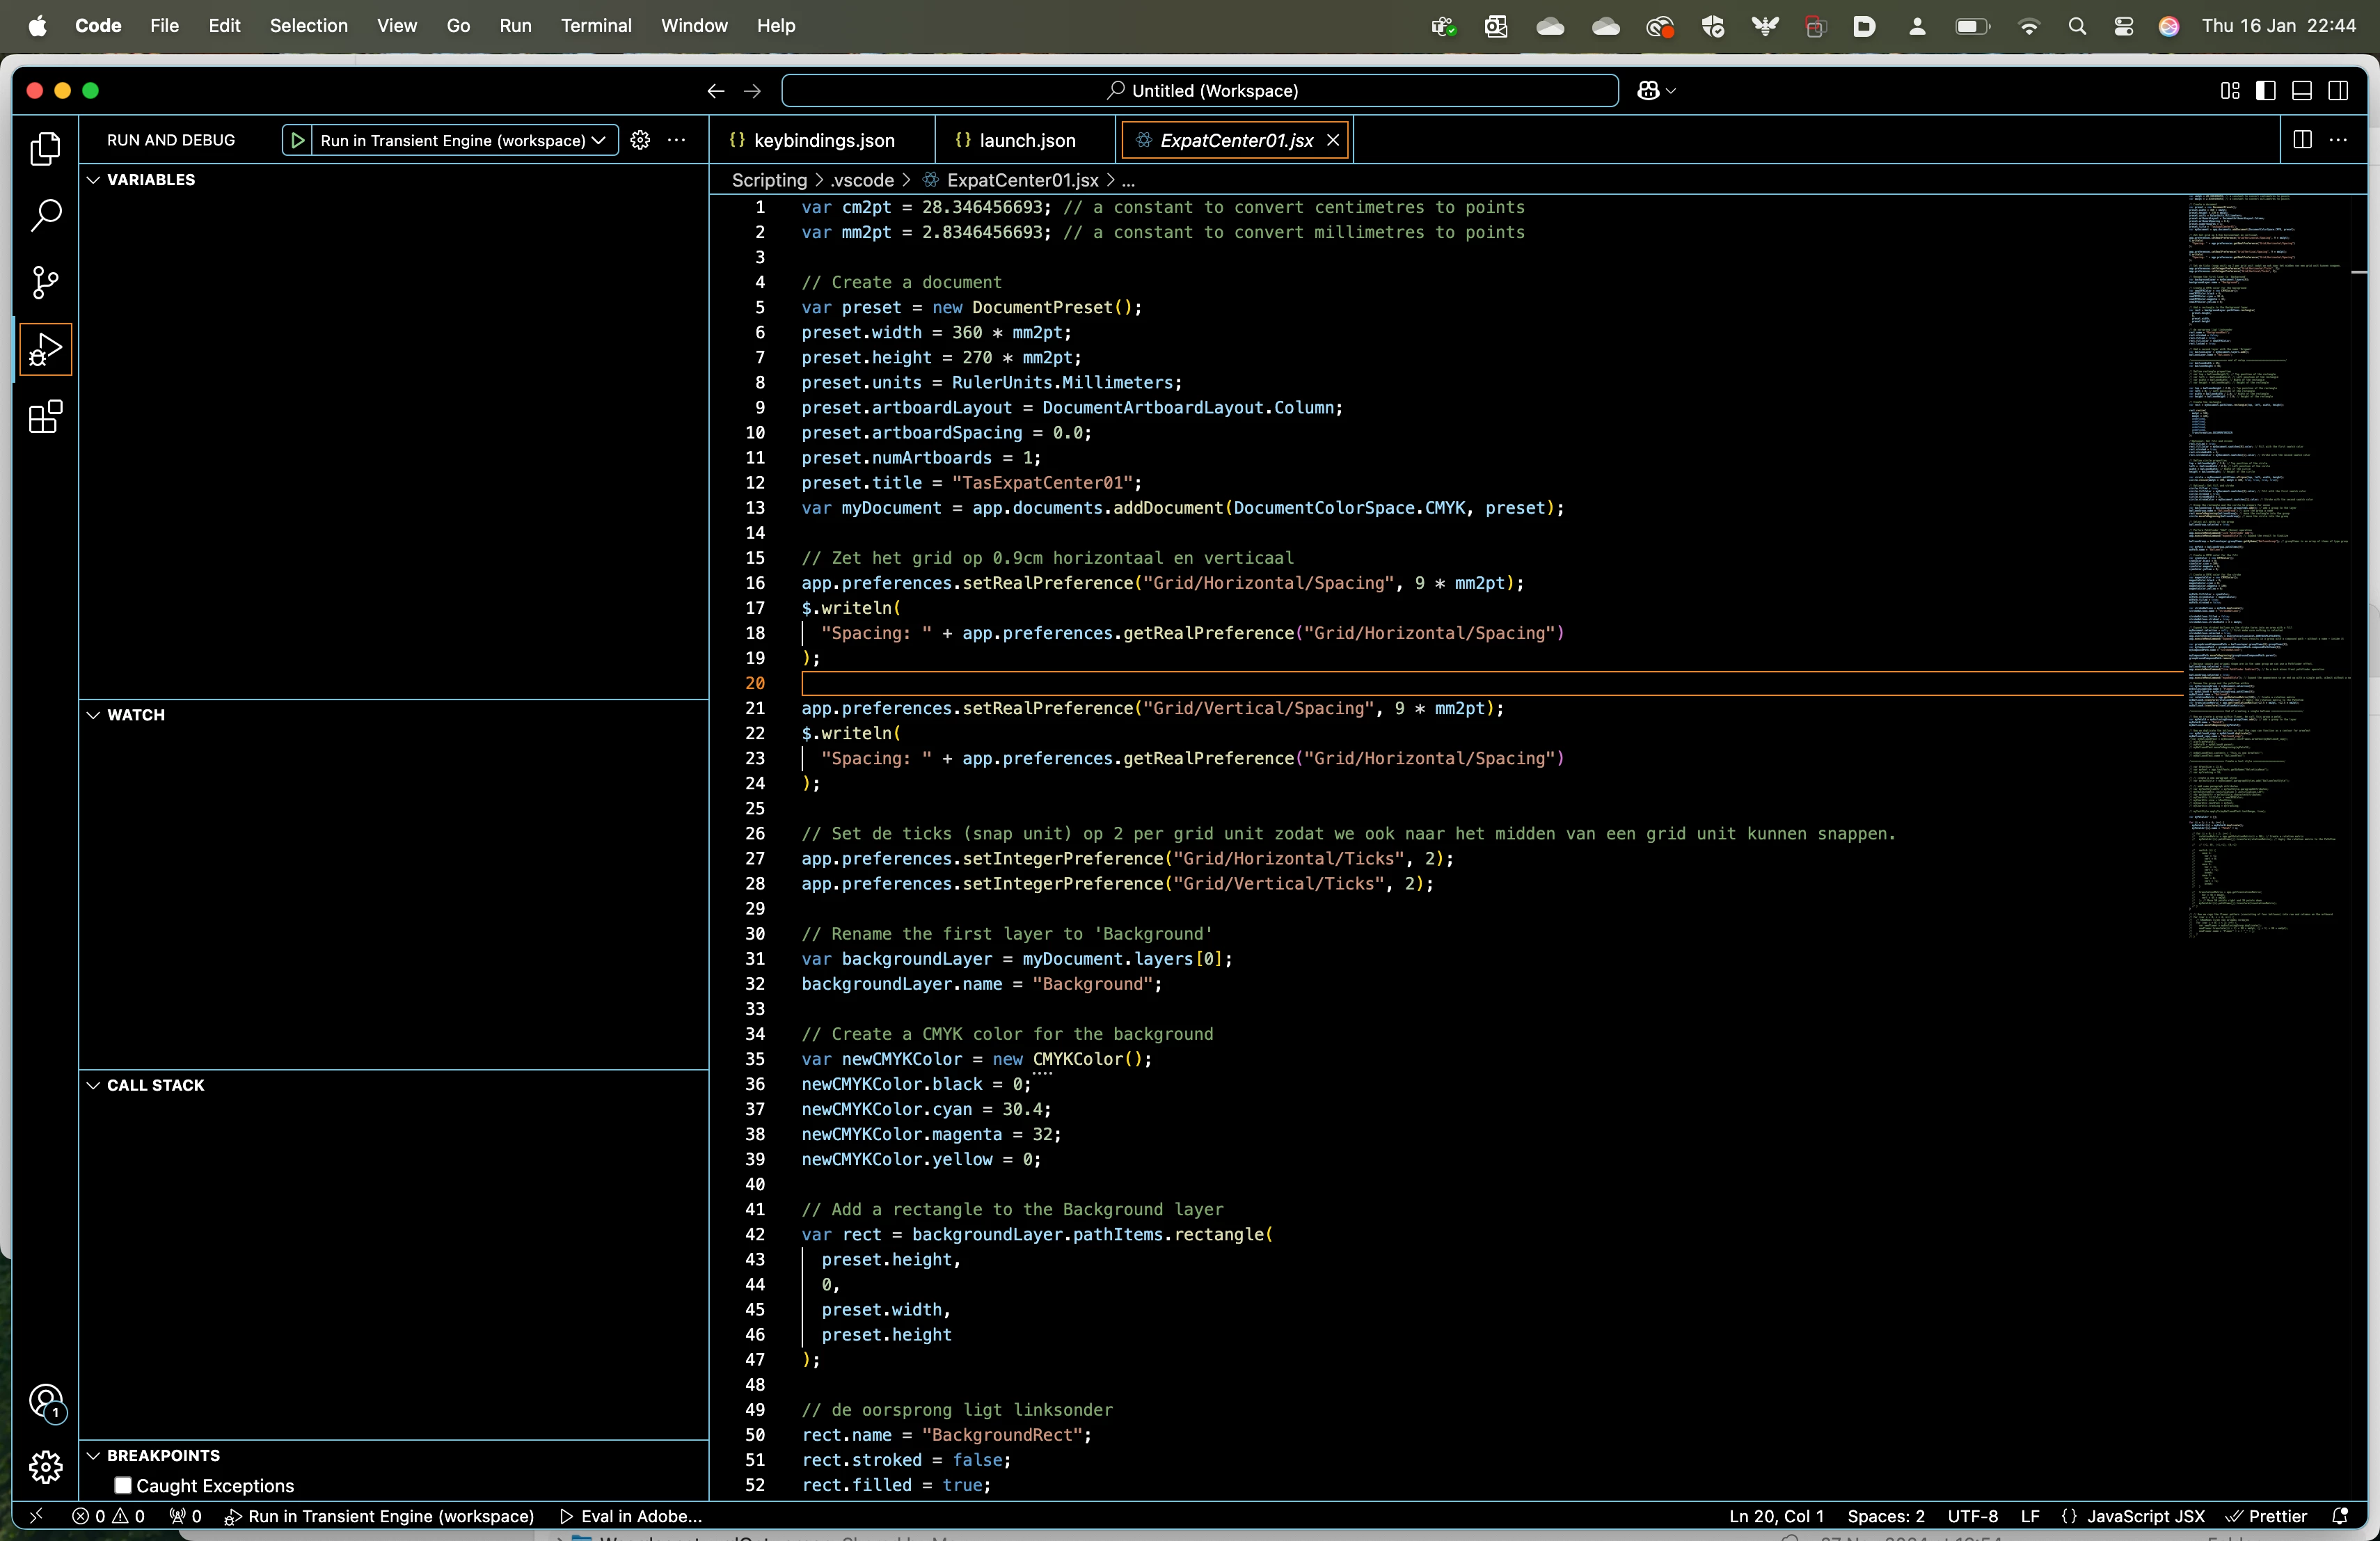The image size is (2380, 1541).
Task: Open the Manage gear at bottom left
Action: point(45,1467)
